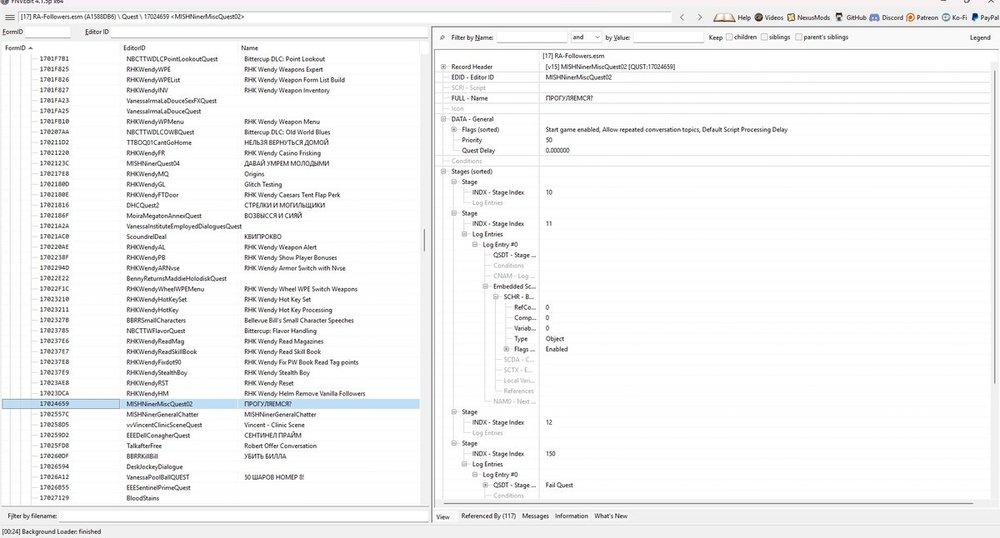
Task: Enable the parent's siblings checkbox
Action: [798, 37]
